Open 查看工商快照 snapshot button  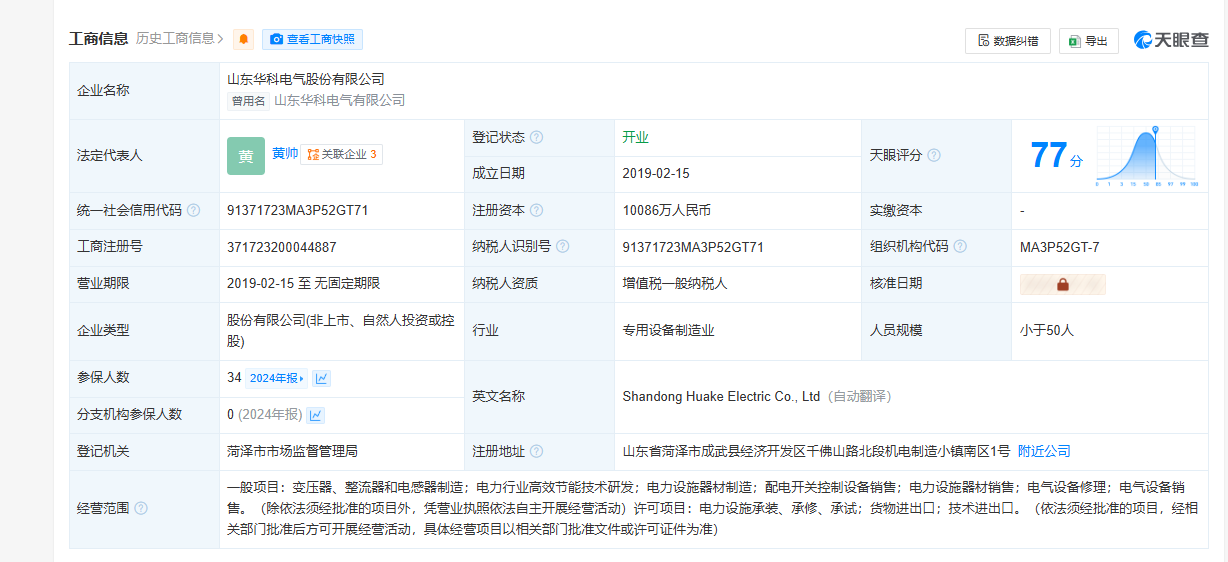312,39
